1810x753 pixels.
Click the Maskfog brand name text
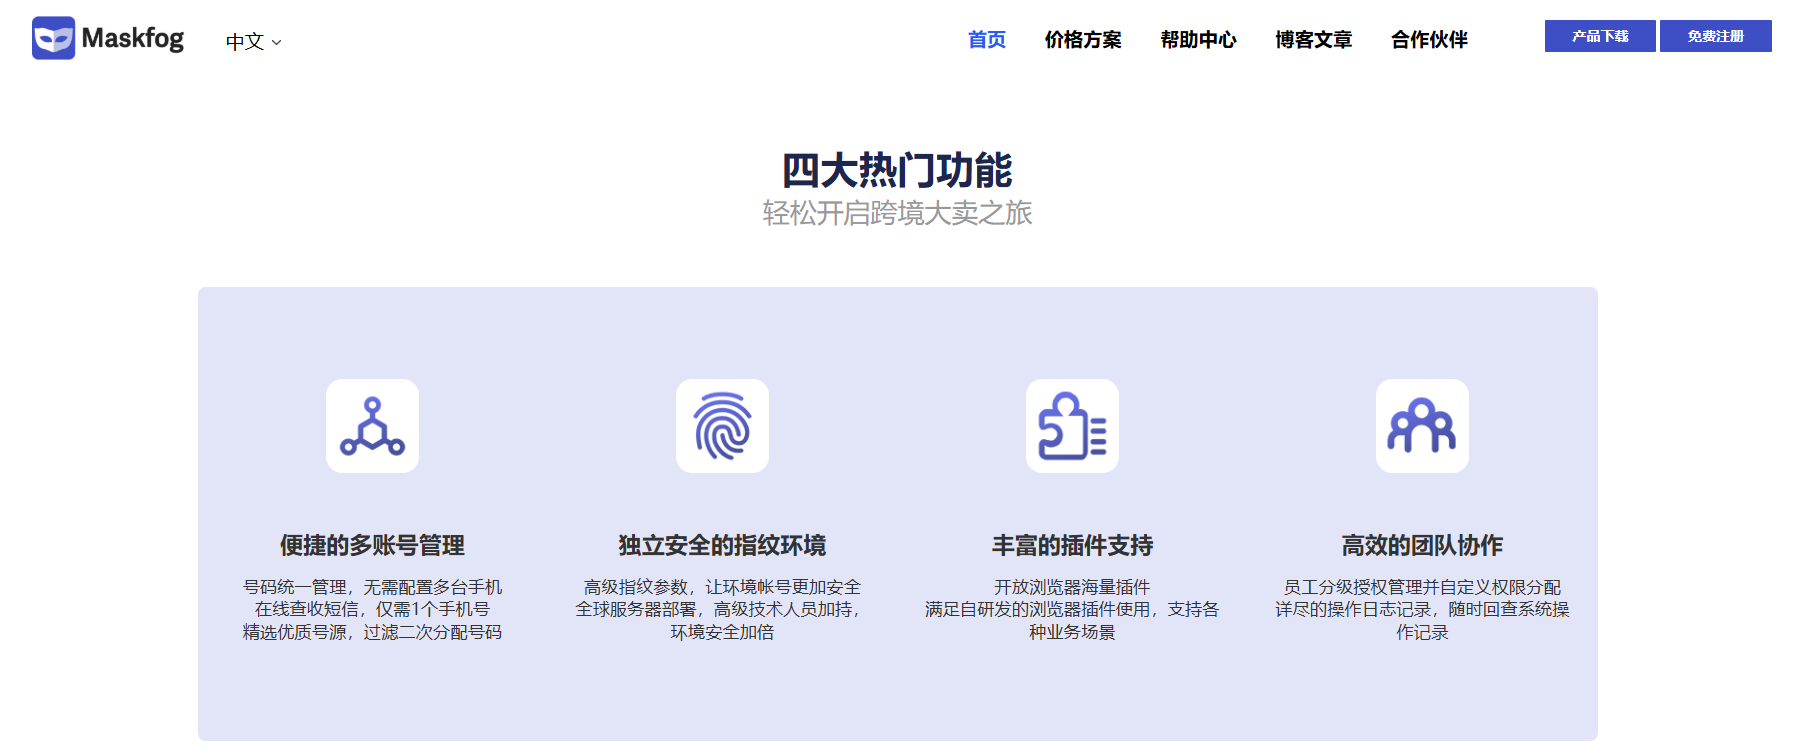point(133,39)
